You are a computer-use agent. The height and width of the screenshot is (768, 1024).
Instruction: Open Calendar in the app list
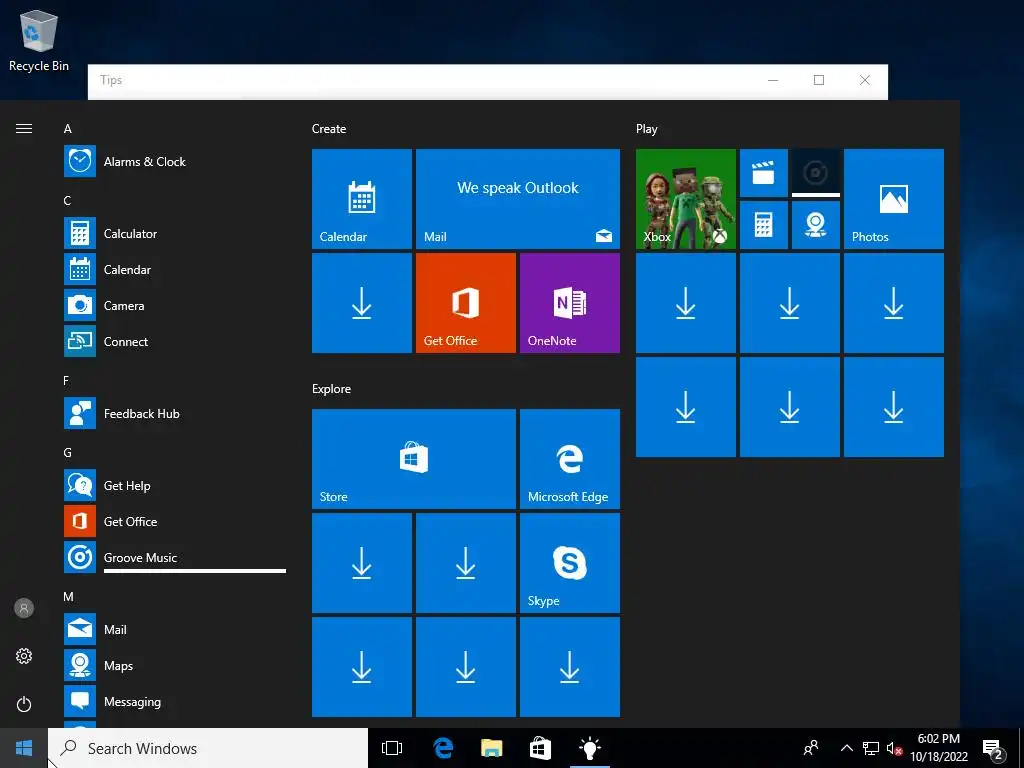174,270
